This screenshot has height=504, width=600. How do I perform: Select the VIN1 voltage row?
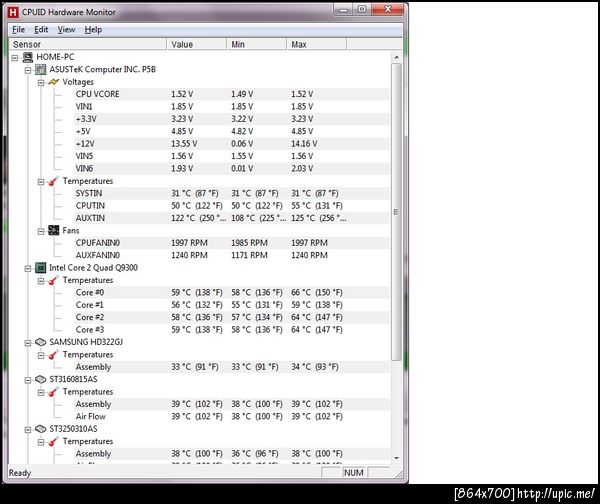click(232, 106)
